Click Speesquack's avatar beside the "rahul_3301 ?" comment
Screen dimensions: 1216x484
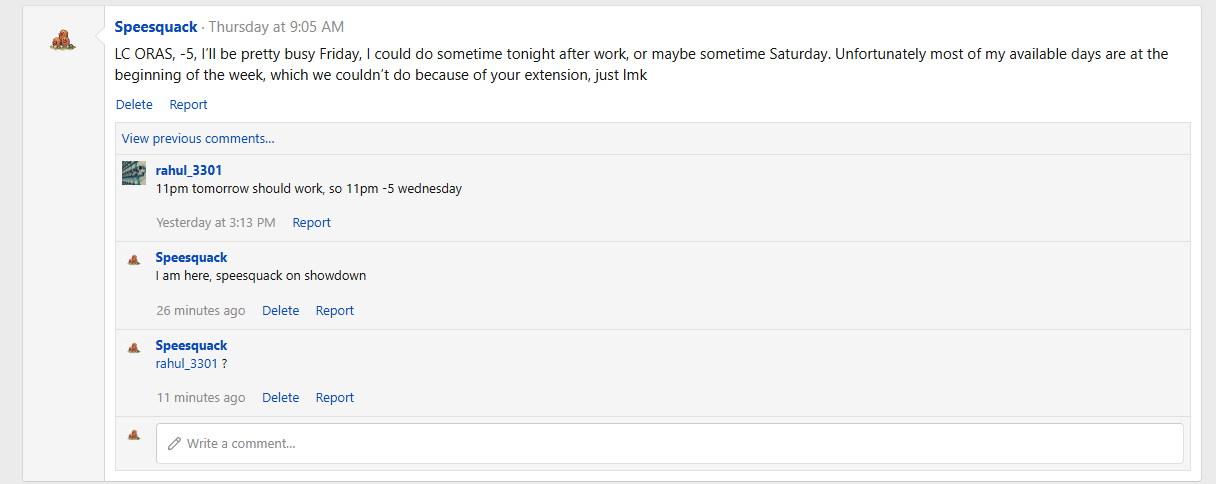134,347
